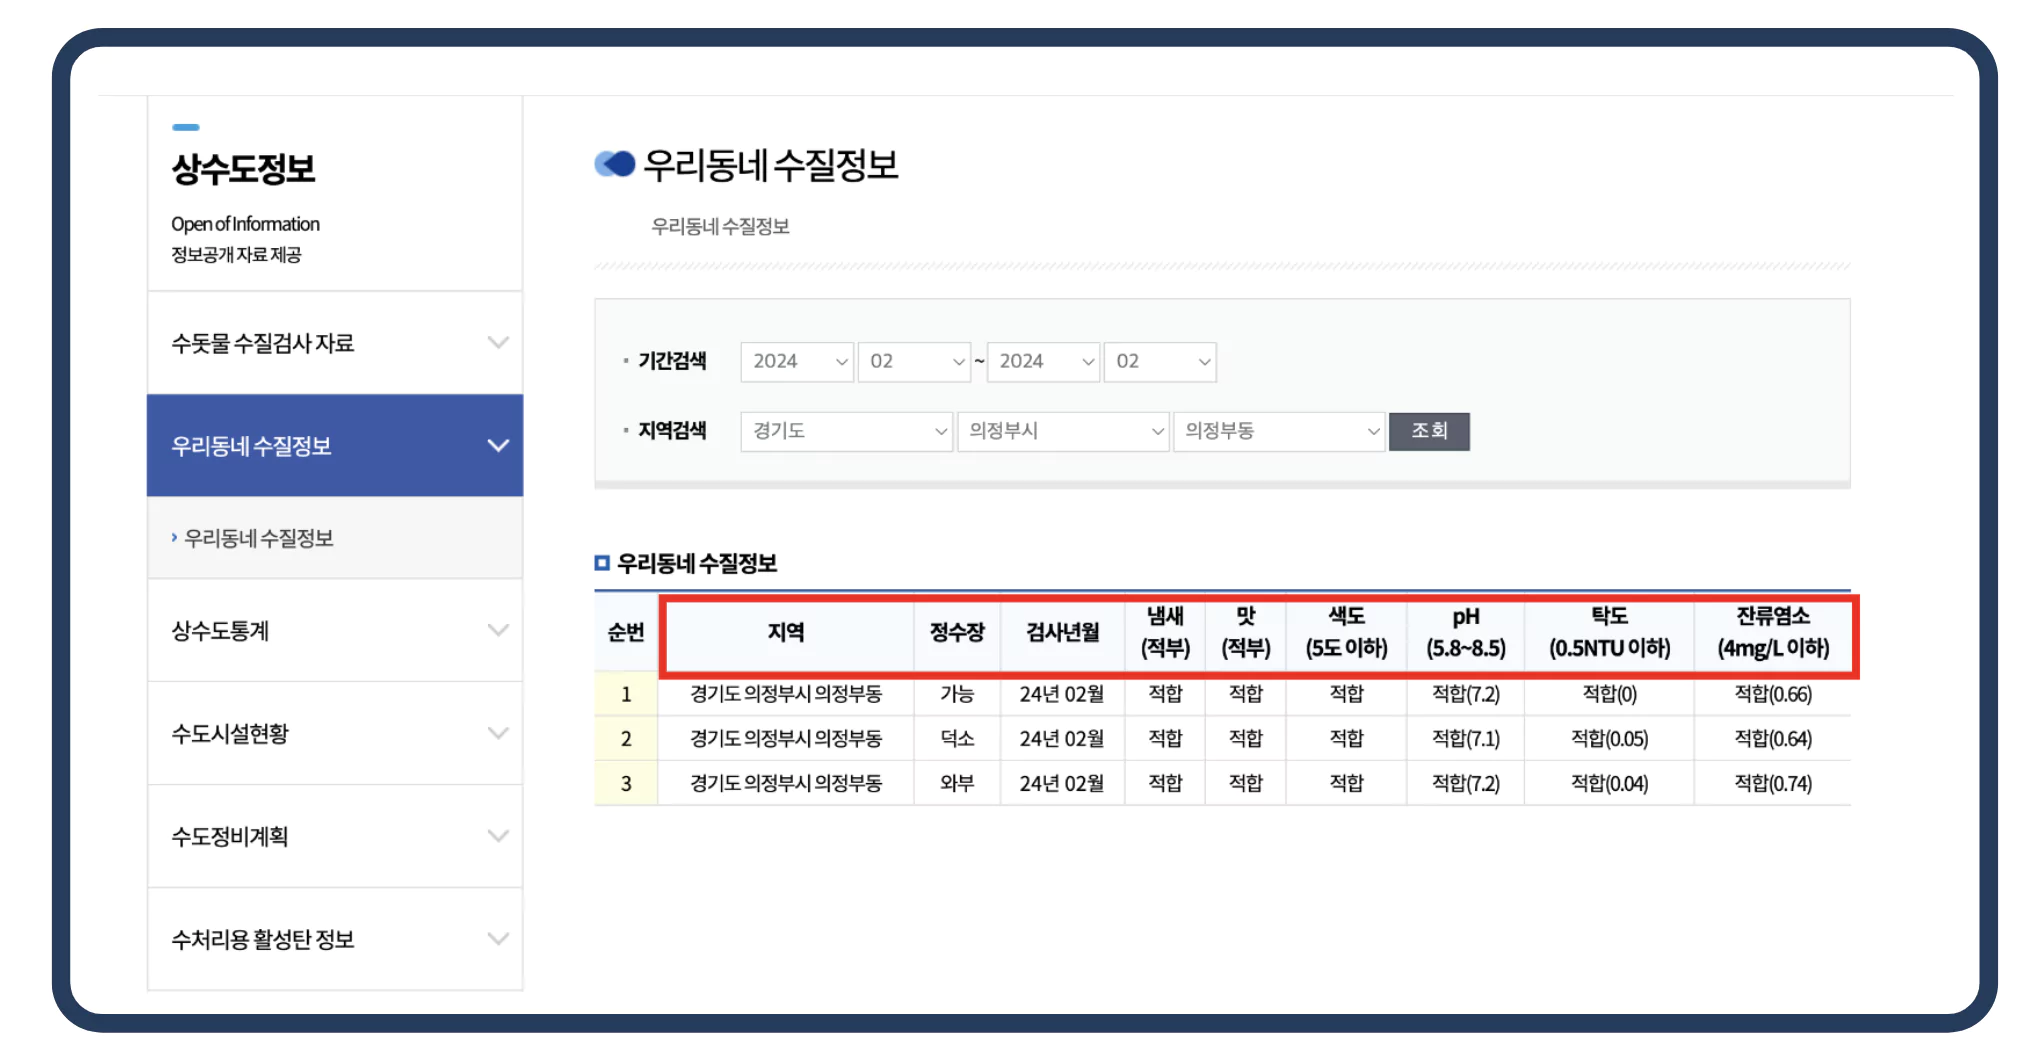Click the 우리동네 수질정보 table section heading

point(697,563)
